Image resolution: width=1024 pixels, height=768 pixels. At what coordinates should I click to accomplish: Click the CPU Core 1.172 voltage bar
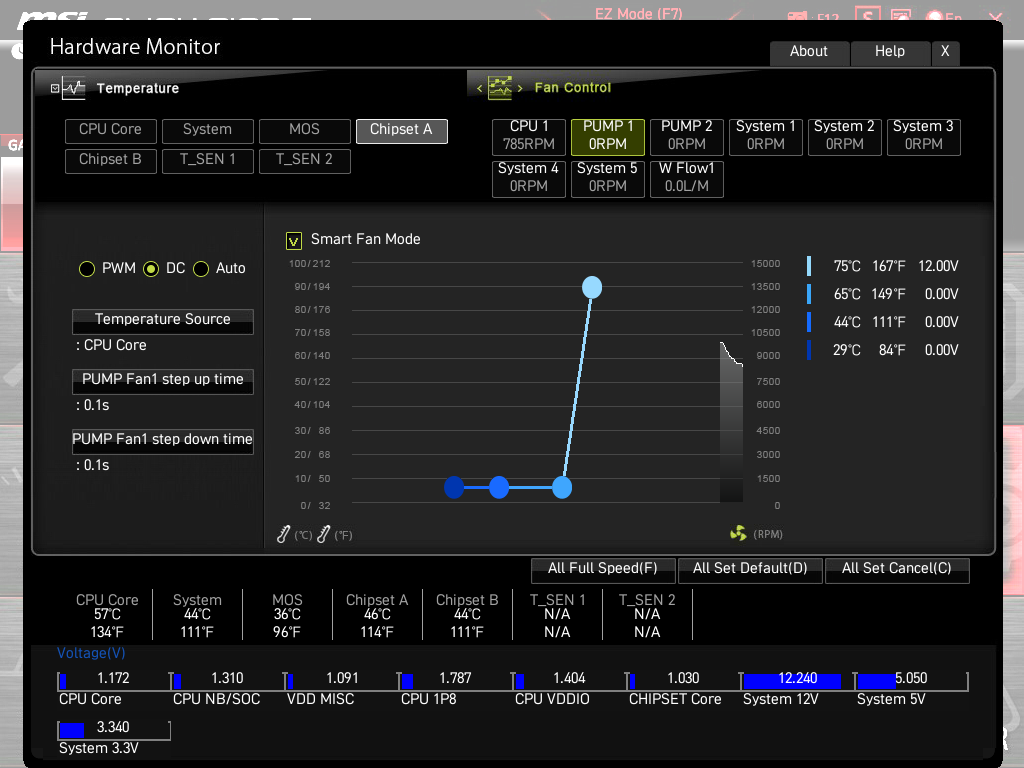tap(114, 680)
